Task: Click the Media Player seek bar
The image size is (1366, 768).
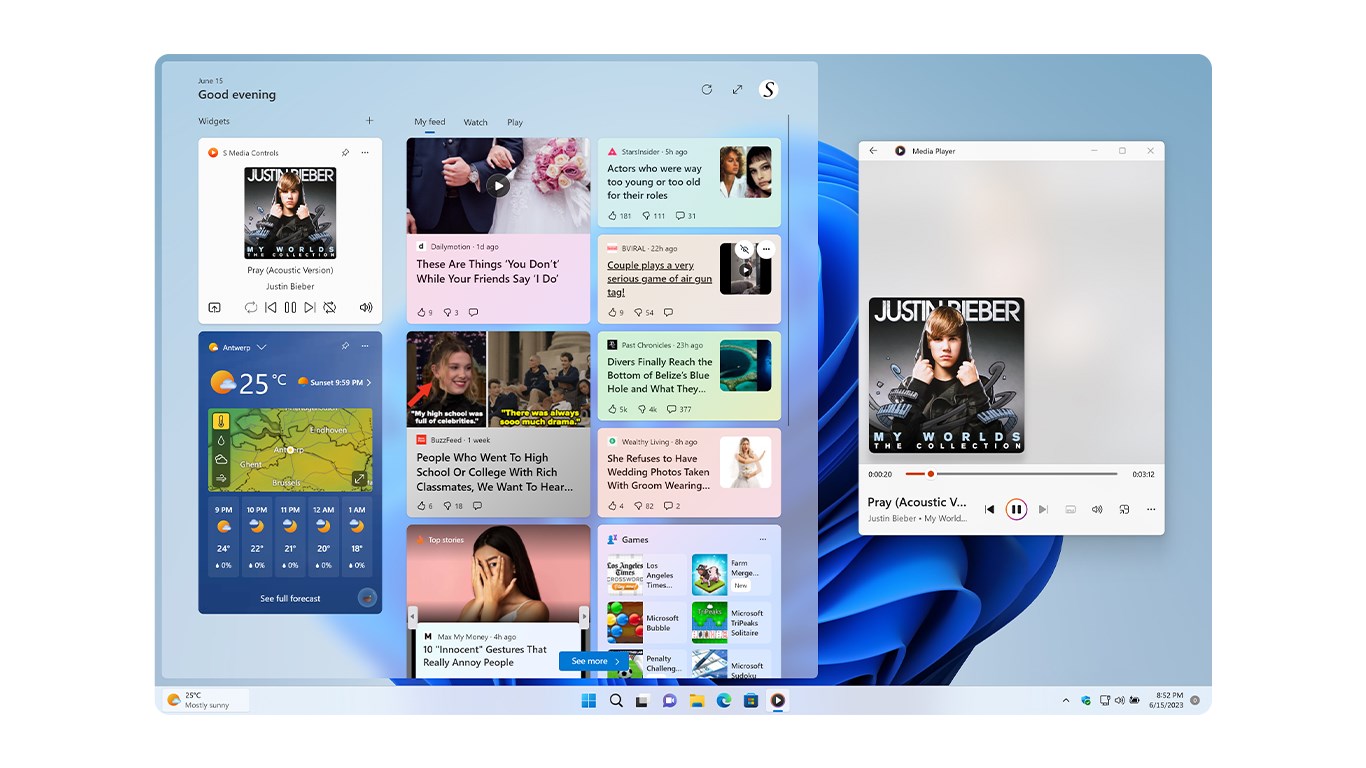Action: pyautogui.click(x=1011, y=474)
